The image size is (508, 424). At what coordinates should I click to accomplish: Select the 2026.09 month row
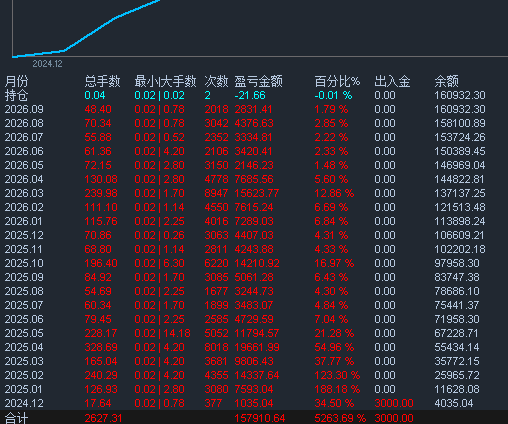click(x=24, y=110)
